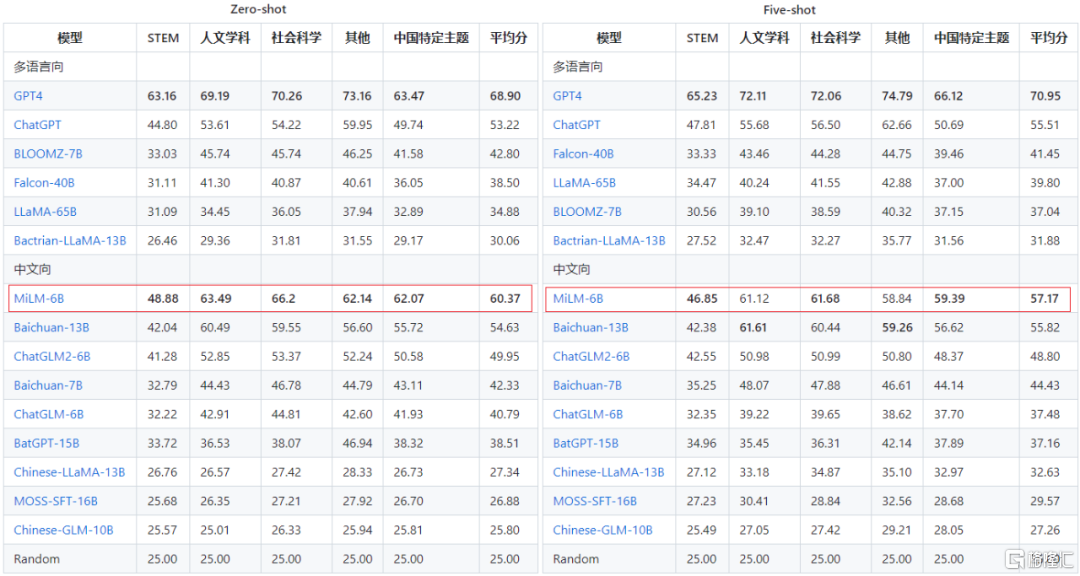This screenshot has height=576, width=1080.
Task: Click Baichuan-13B humanities value 61.61
Action: 753,327
